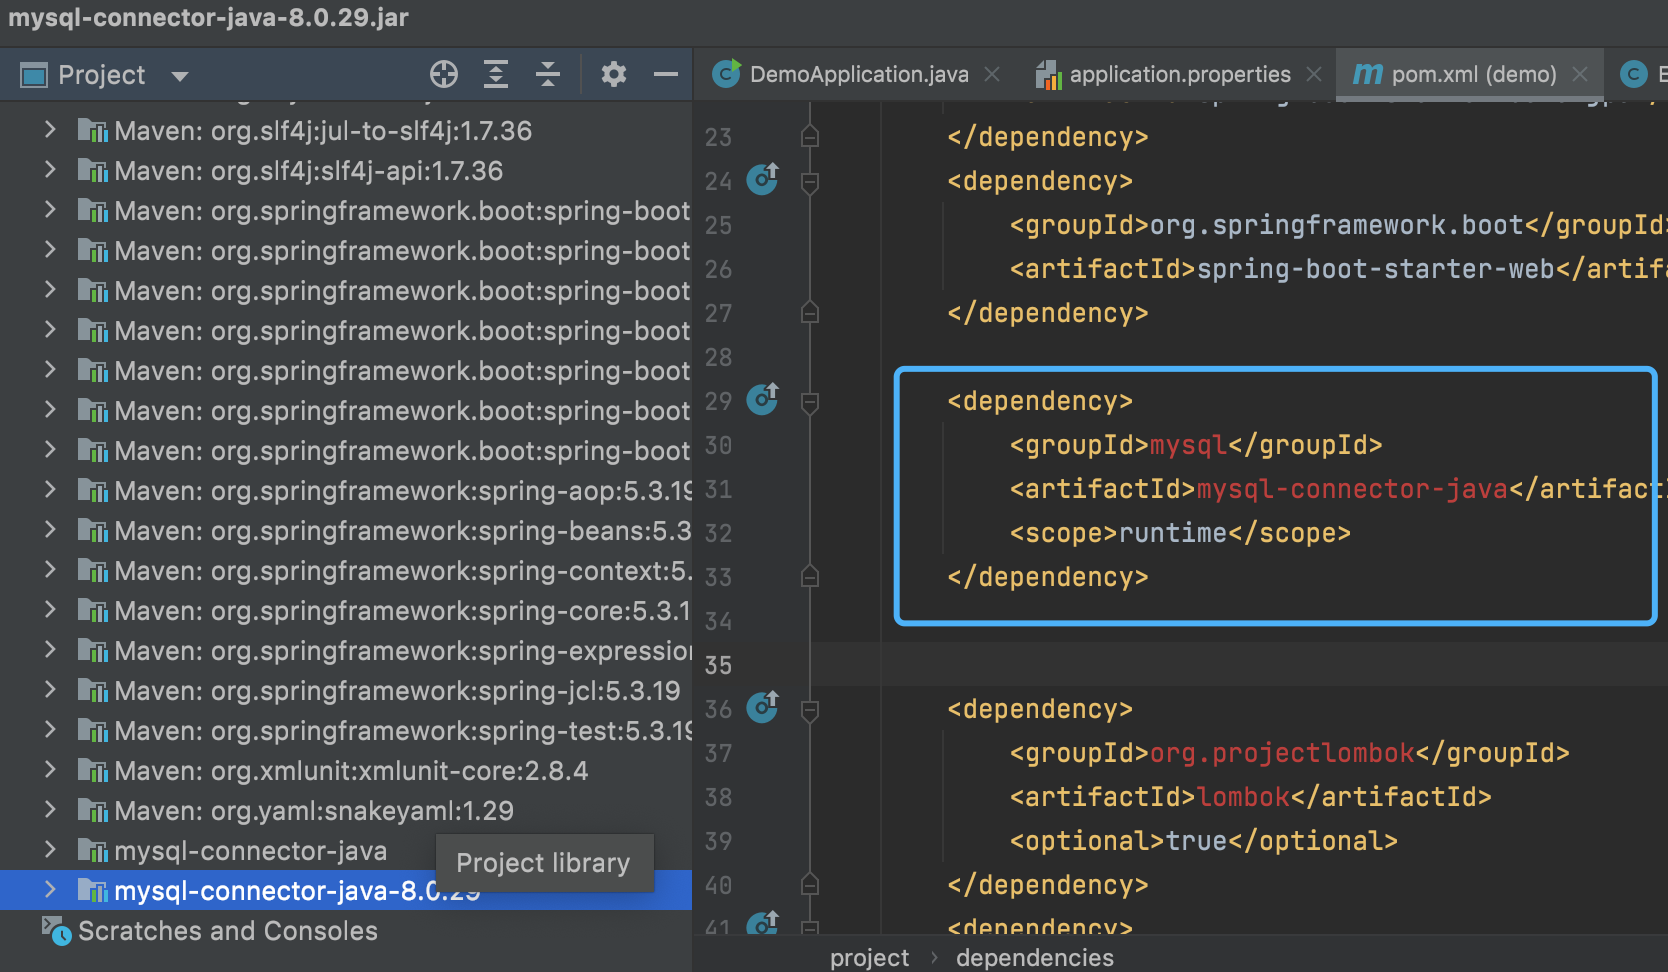Click 'org.projectlombok' groupId text
The width and height of the screenshot is (1668, 972).
pos(1282,753)
